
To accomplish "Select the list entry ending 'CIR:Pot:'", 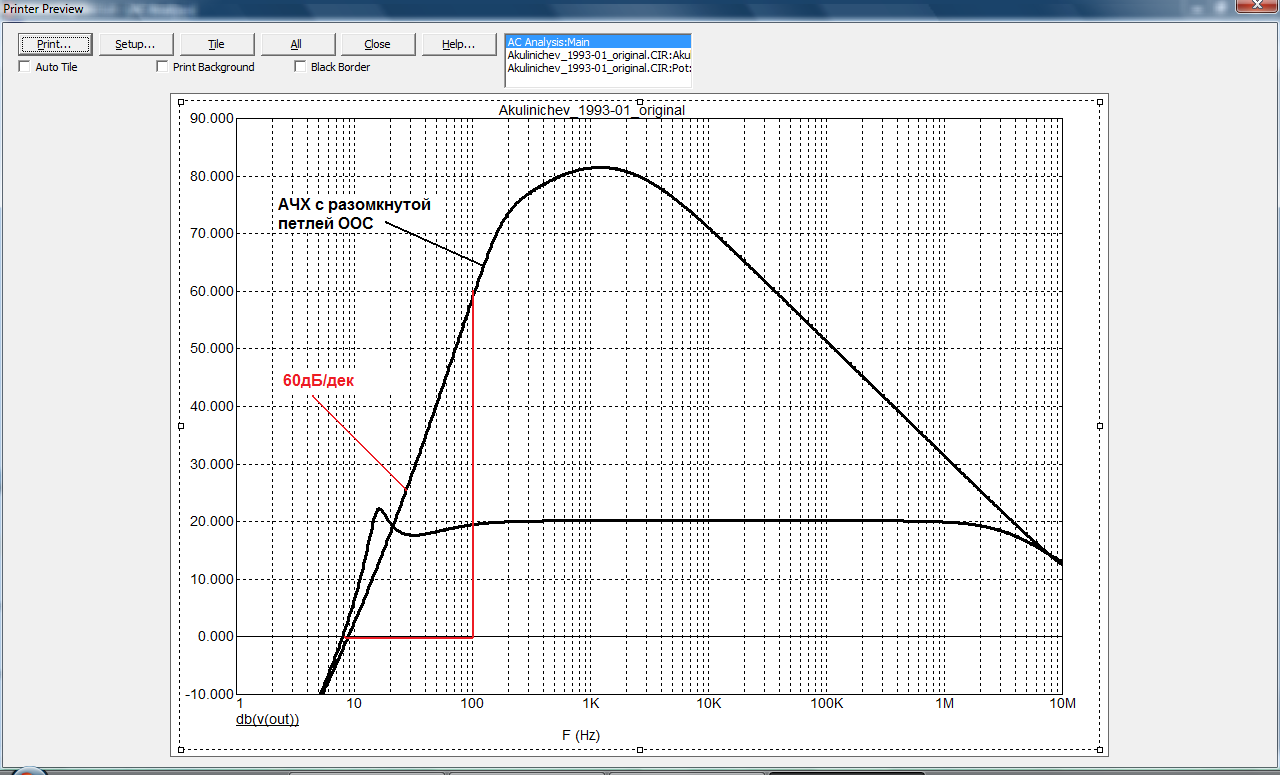I will pos(598,68).
